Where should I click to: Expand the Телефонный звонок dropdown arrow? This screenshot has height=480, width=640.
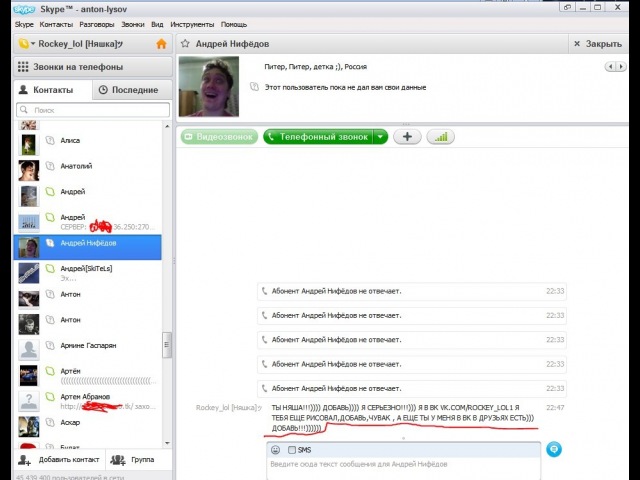380,137
